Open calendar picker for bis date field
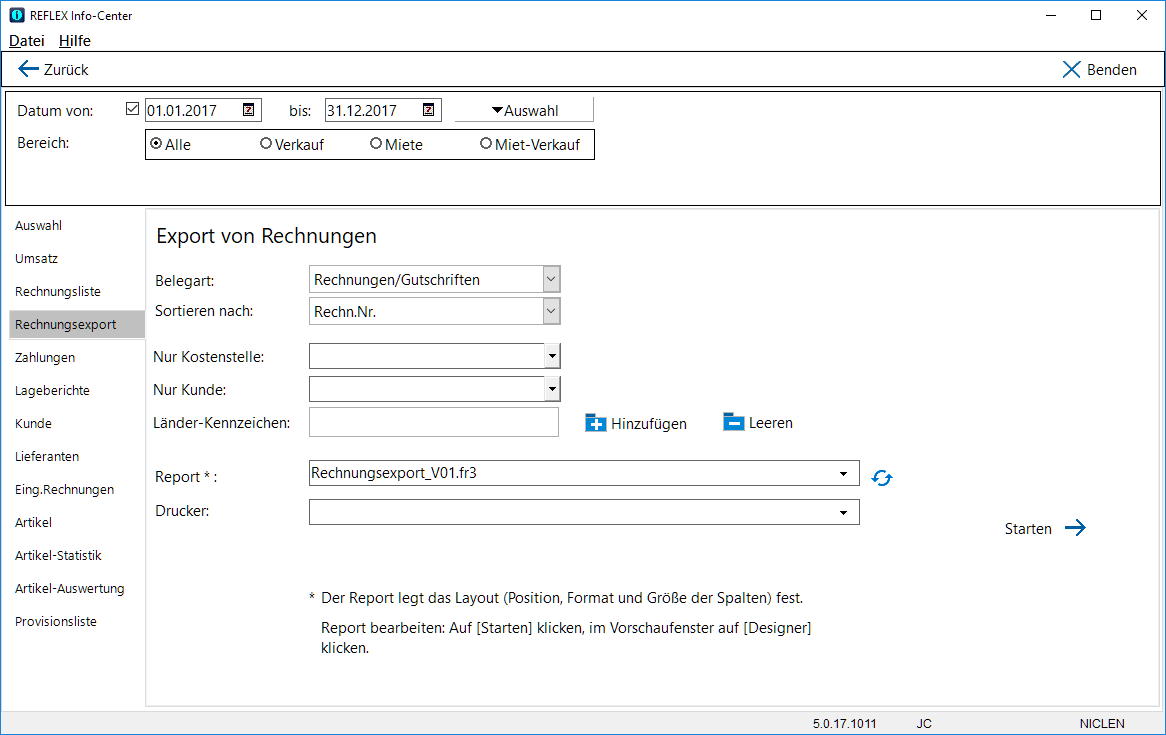The height and width of the screenshot is (735, 1166). point(428,110)
